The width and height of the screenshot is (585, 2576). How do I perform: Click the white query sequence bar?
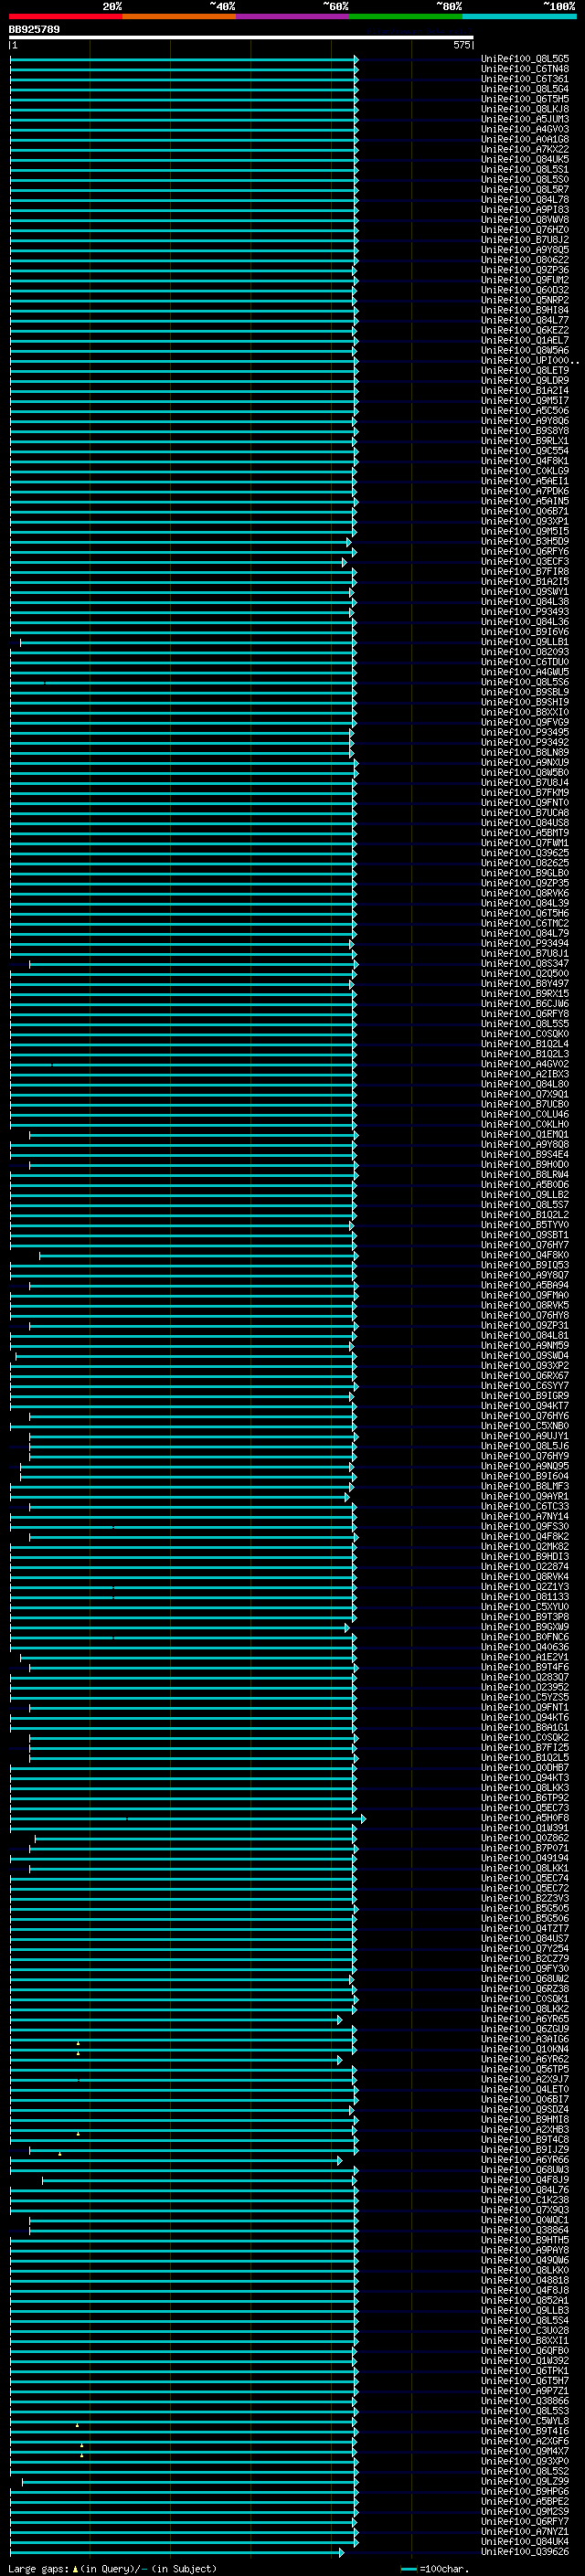click(x=241, y=38)
